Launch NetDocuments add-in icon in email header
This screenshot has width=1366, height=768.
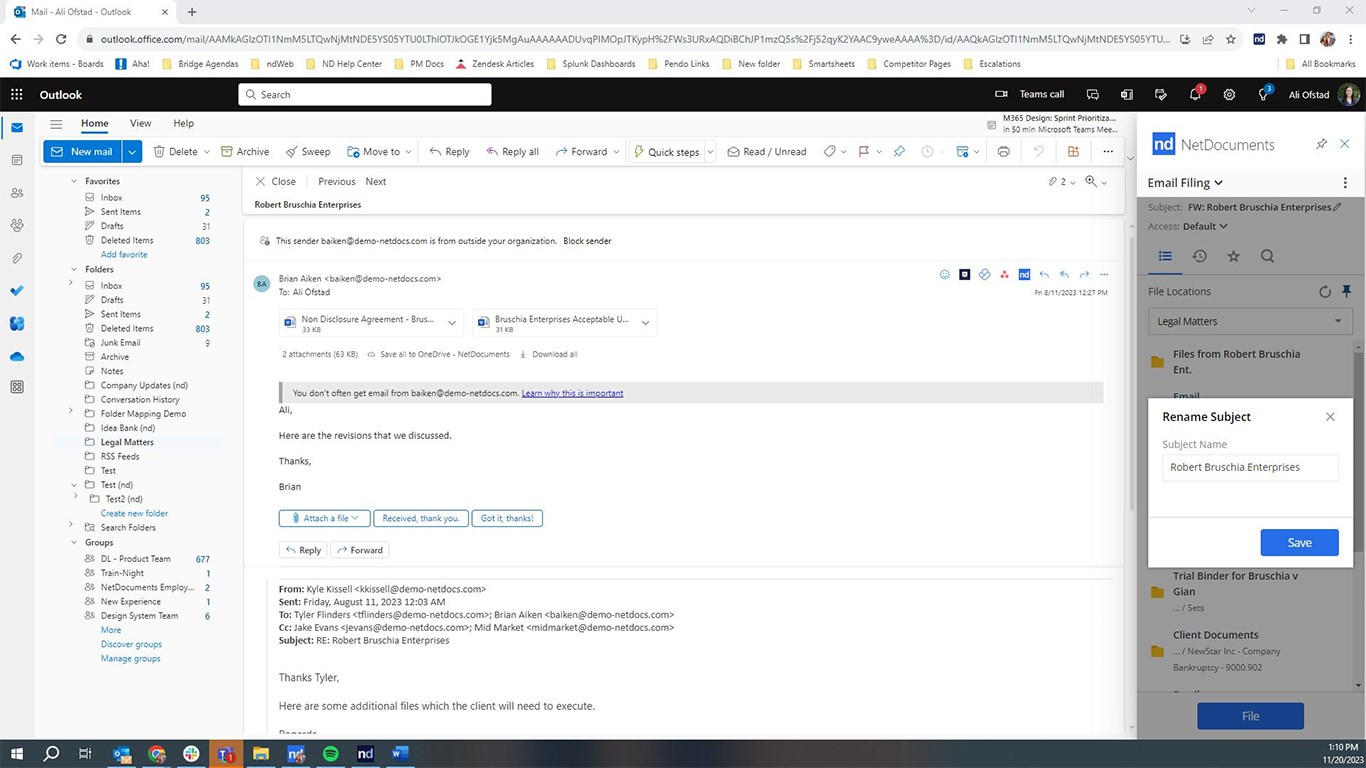pyautogui.click(x=1024, y=274)
